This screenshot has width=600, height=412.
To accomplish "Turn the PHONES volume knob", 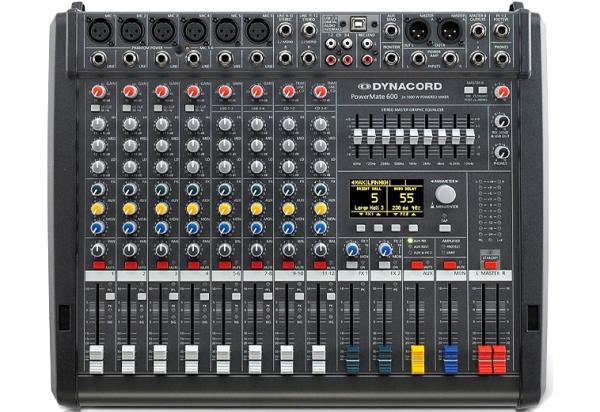I will [x=502, y=152].
